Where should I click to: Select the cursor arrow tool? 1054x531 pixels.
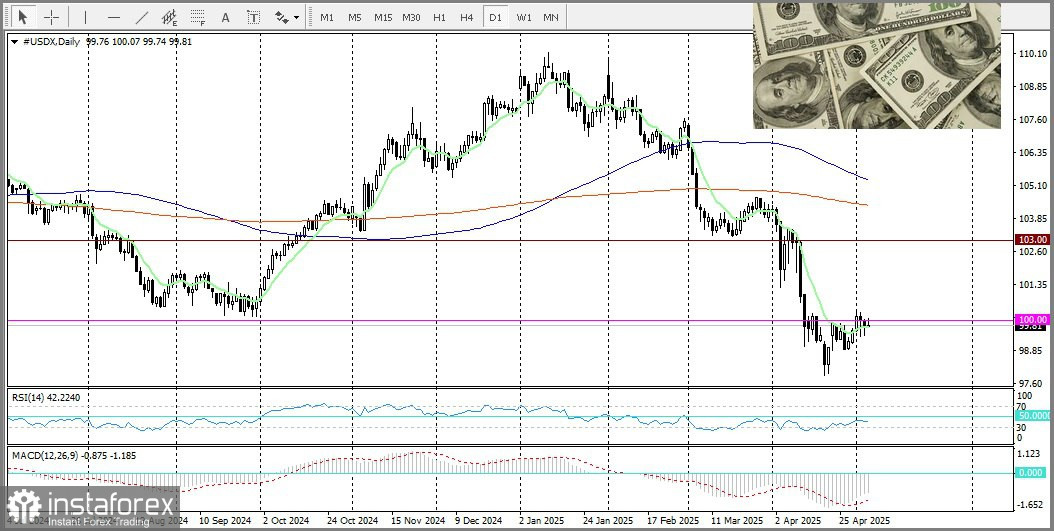23,17
